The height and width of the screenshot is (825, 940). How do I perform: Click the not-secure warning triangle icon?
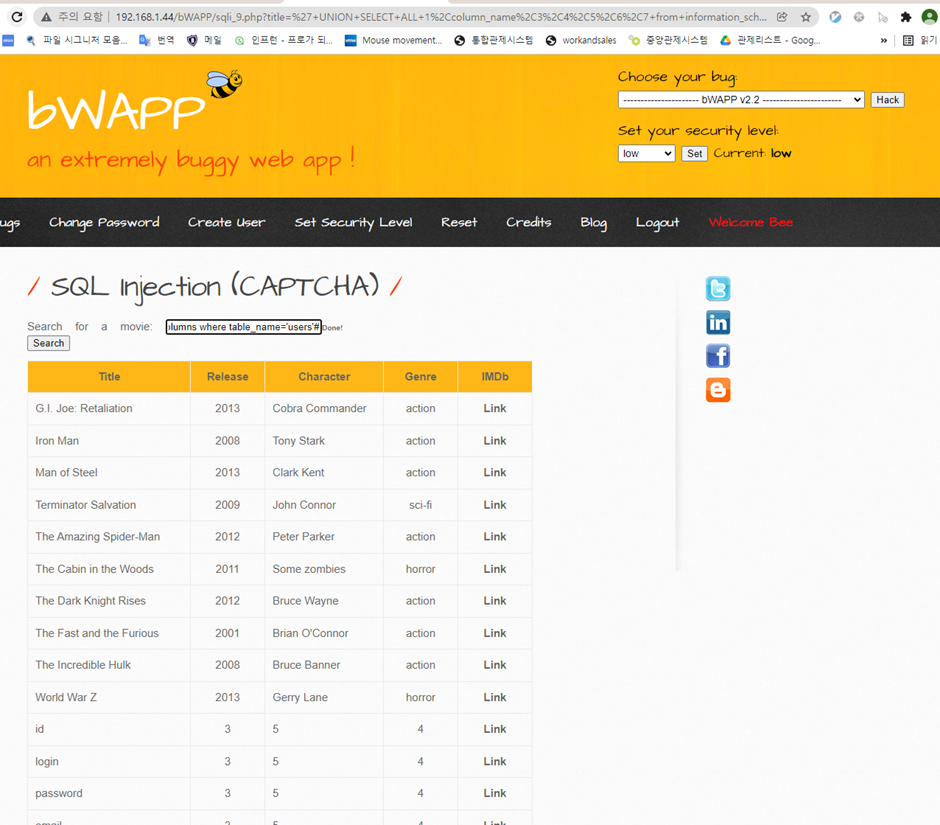pyautogui.click(x=46, y=17)
